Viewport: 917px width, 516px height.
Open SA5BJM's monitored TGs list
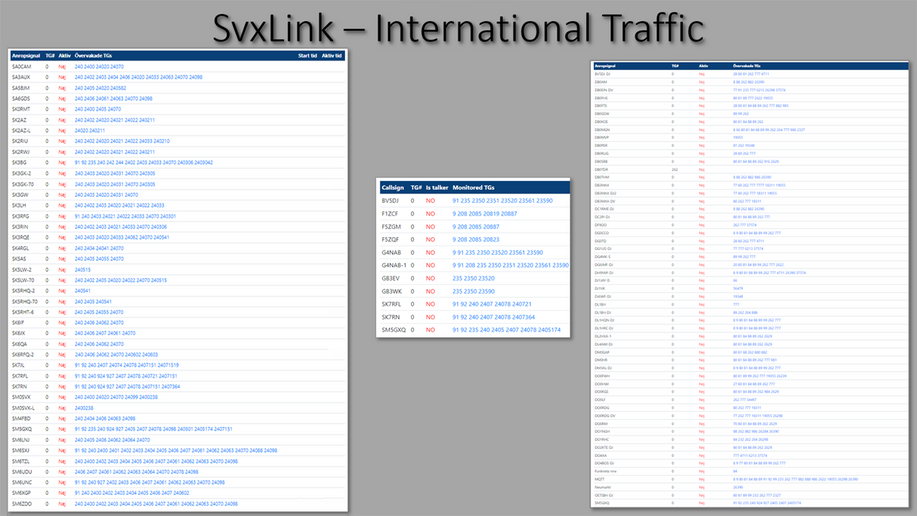pyautogui.click(x=100, y=88)
